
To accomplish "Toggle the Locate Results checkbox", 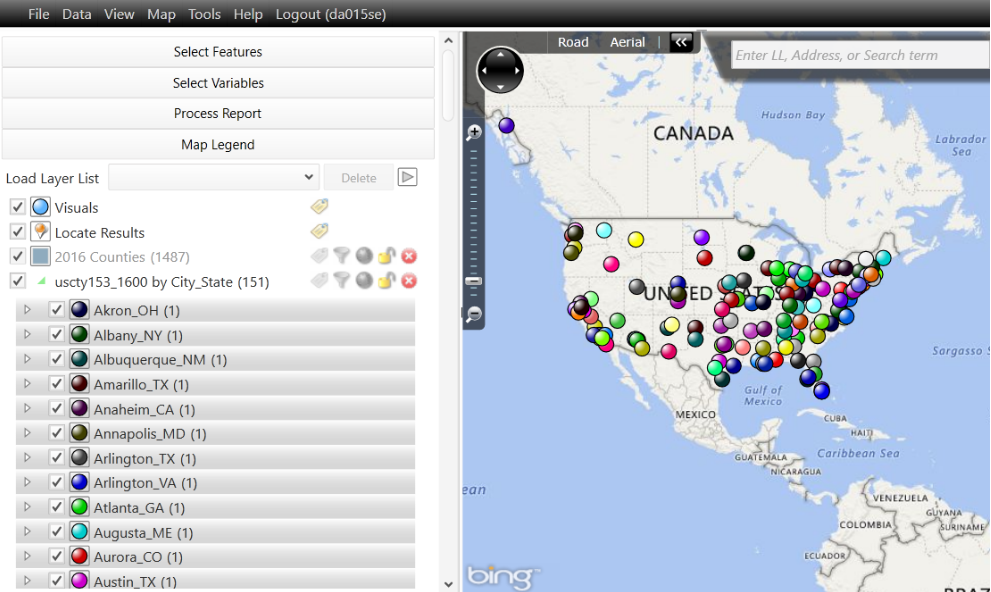I will coord(18,231).
